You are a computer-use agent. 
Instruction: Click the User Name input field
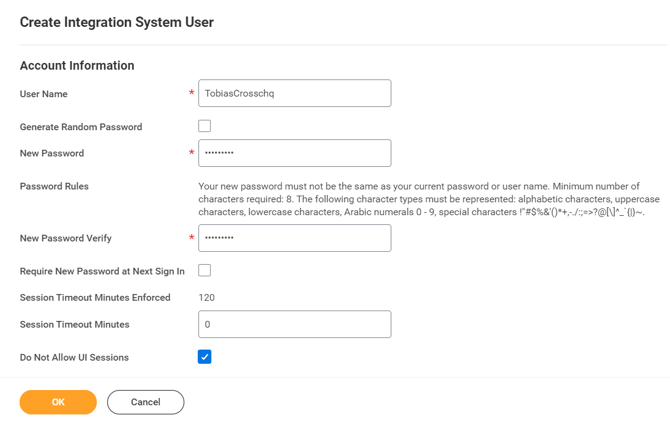(x=294, y=93)
